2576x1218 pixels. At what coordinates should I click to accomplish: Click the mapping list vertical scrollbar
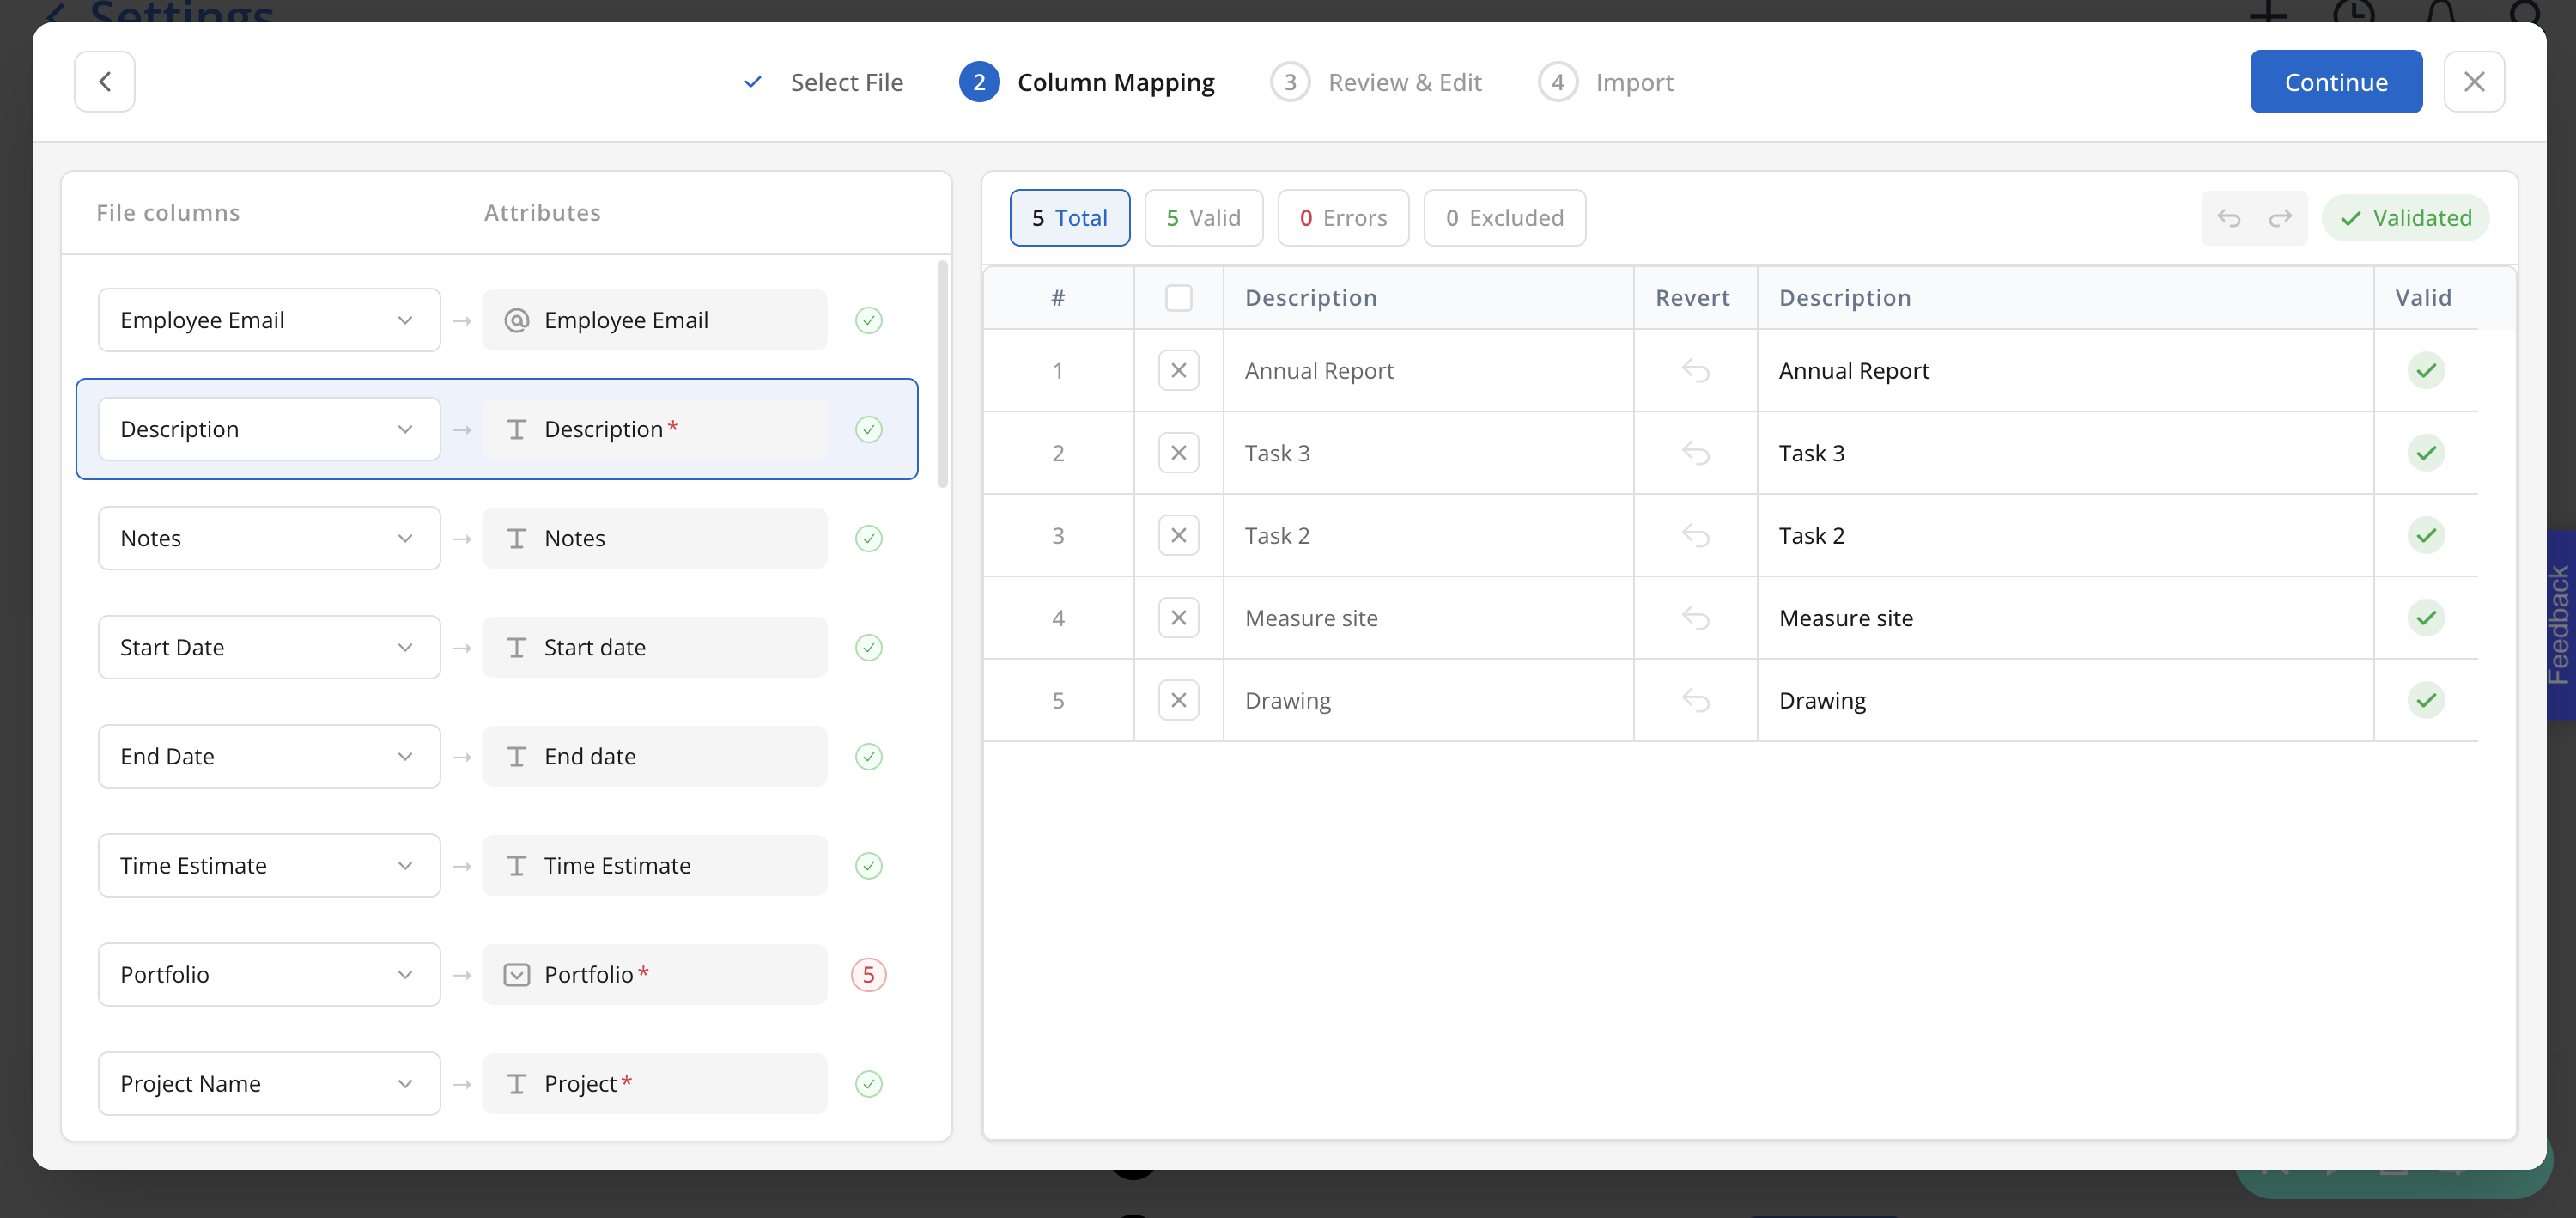[x=942, y=375]
